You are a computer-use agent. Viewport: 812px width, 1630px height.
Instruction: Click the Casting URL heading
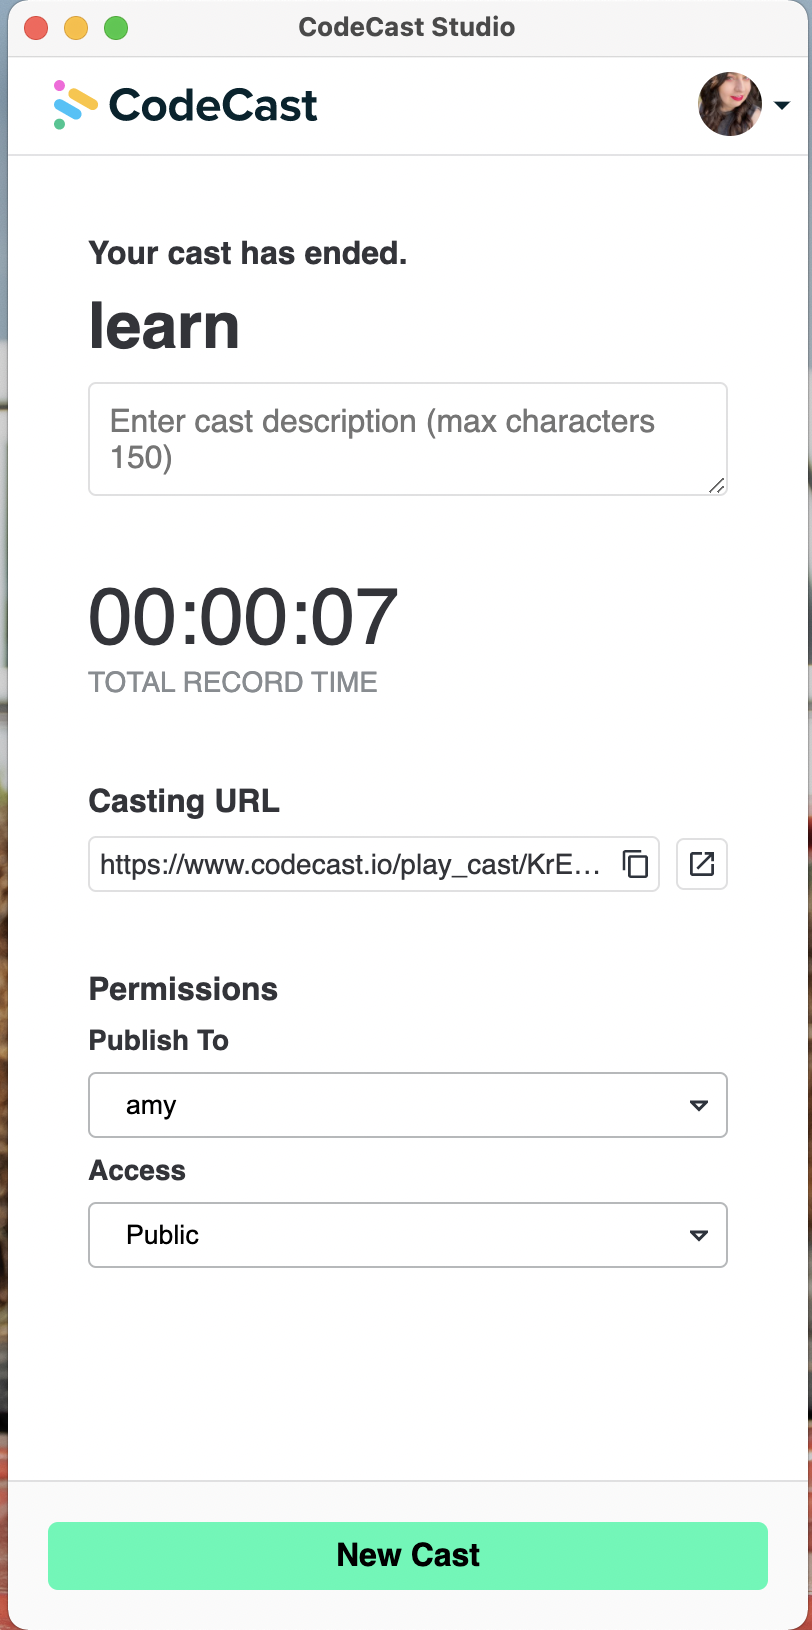(184, 801)
